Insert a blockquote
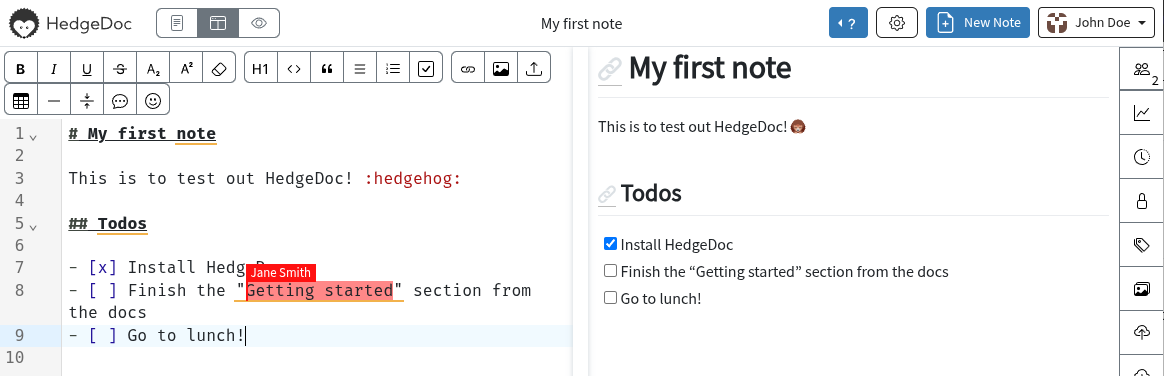Screen dimensions: 1164x376 pyautogui.click(x=327, y=69)
